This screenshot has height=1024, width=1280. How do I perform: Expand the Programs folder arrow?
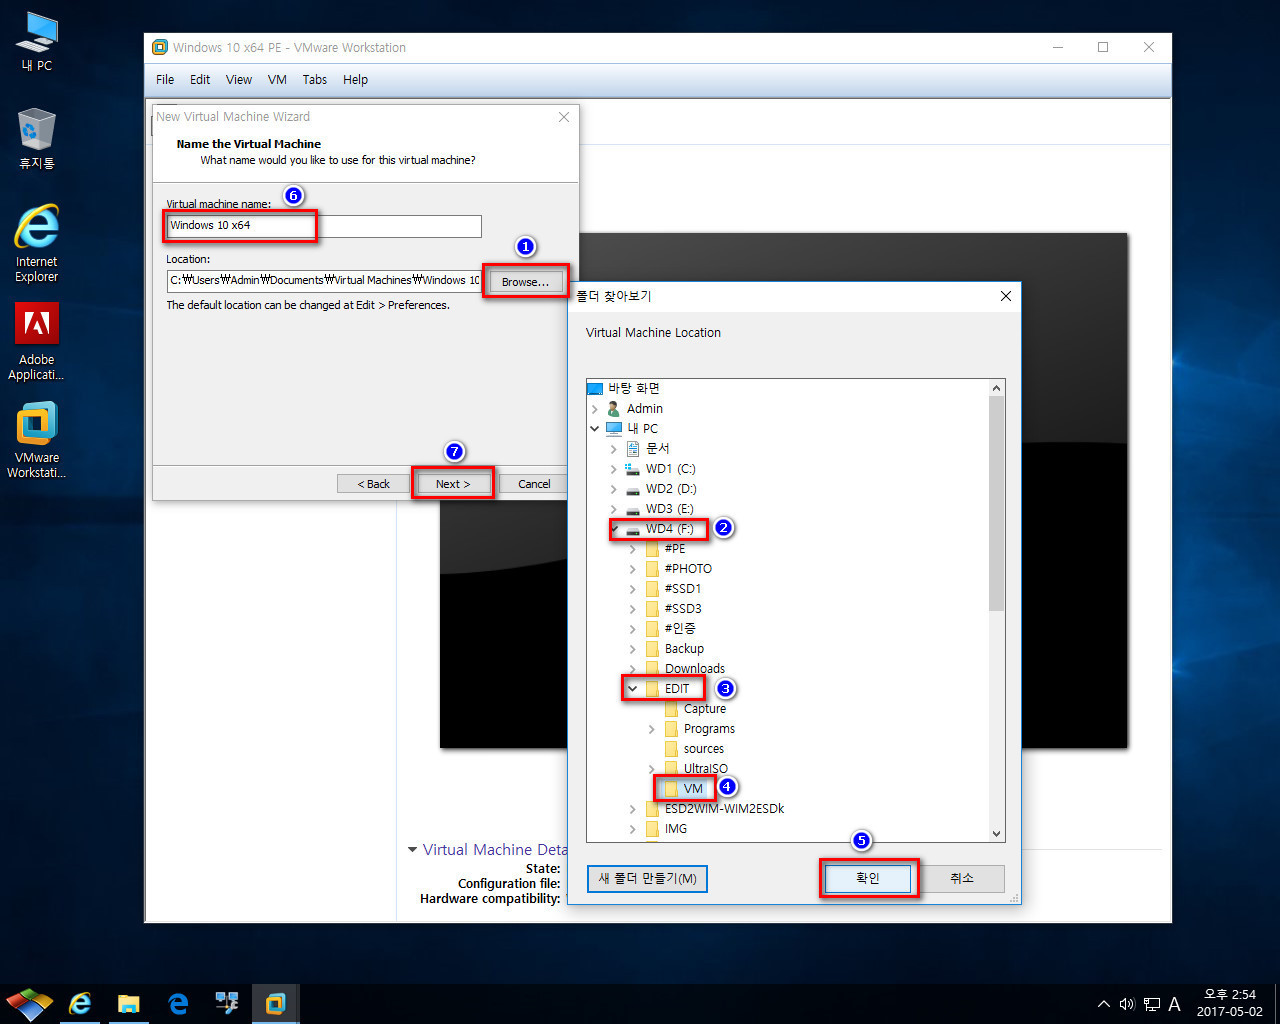click(652, 728)
